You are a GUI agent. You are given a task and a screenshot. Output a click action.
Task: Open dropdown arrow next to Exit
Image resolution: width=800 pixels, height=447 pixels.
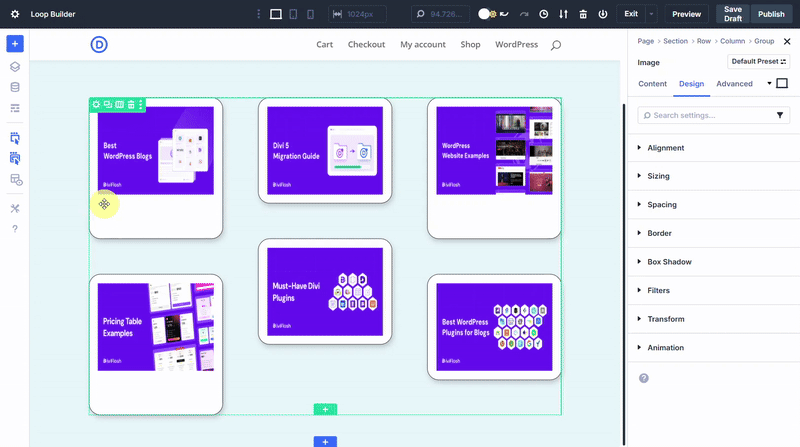(652, 14)
